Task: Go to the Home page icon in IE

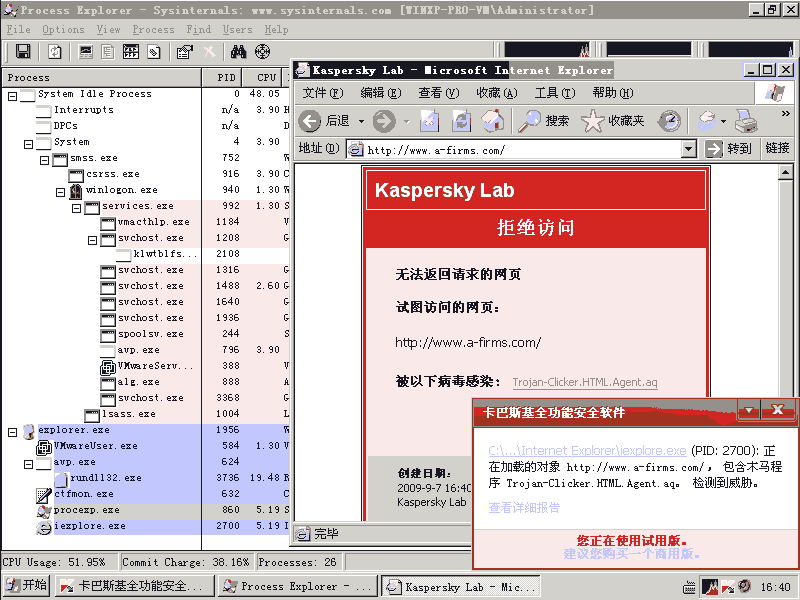Action: (x=493, y=121)
